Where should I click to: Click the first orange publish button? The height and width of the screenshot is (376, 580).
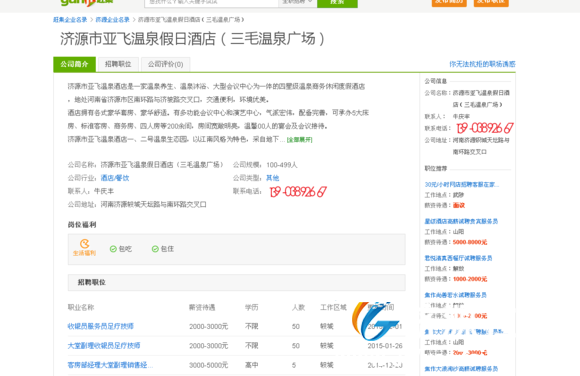[x=449, y=3]
